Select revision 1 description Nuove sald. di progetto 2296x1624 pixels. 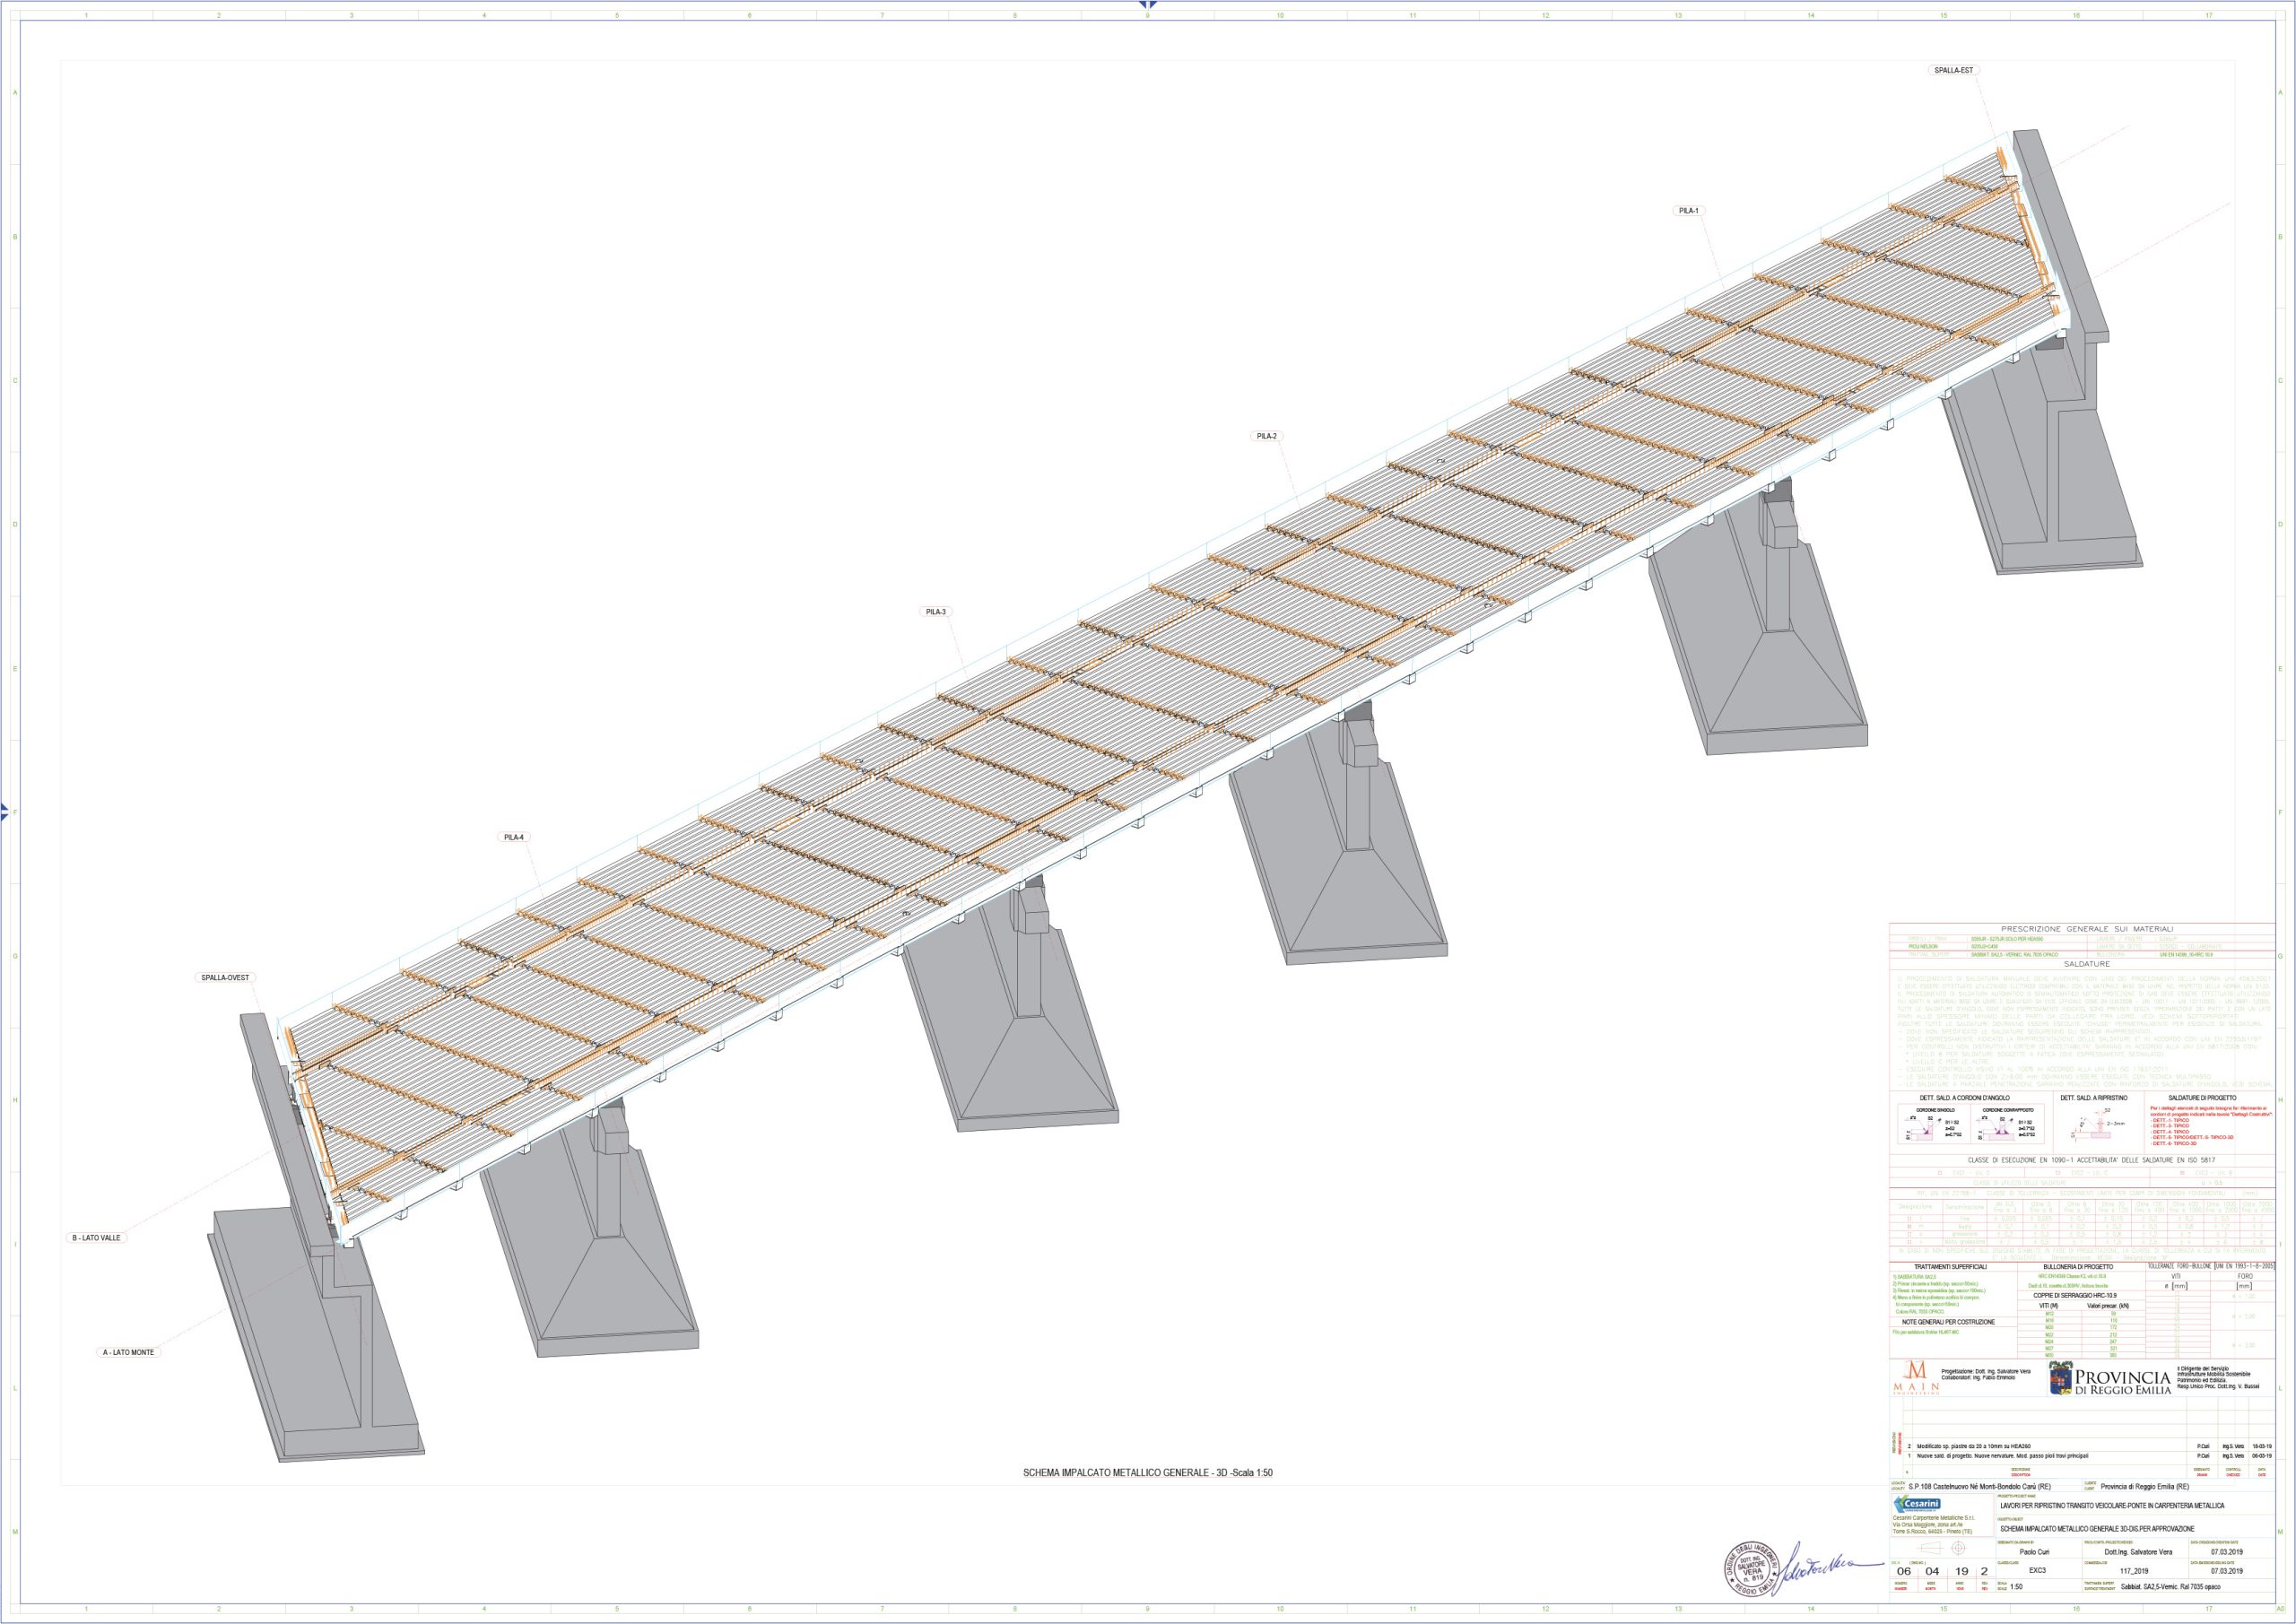point(2003,1457)
